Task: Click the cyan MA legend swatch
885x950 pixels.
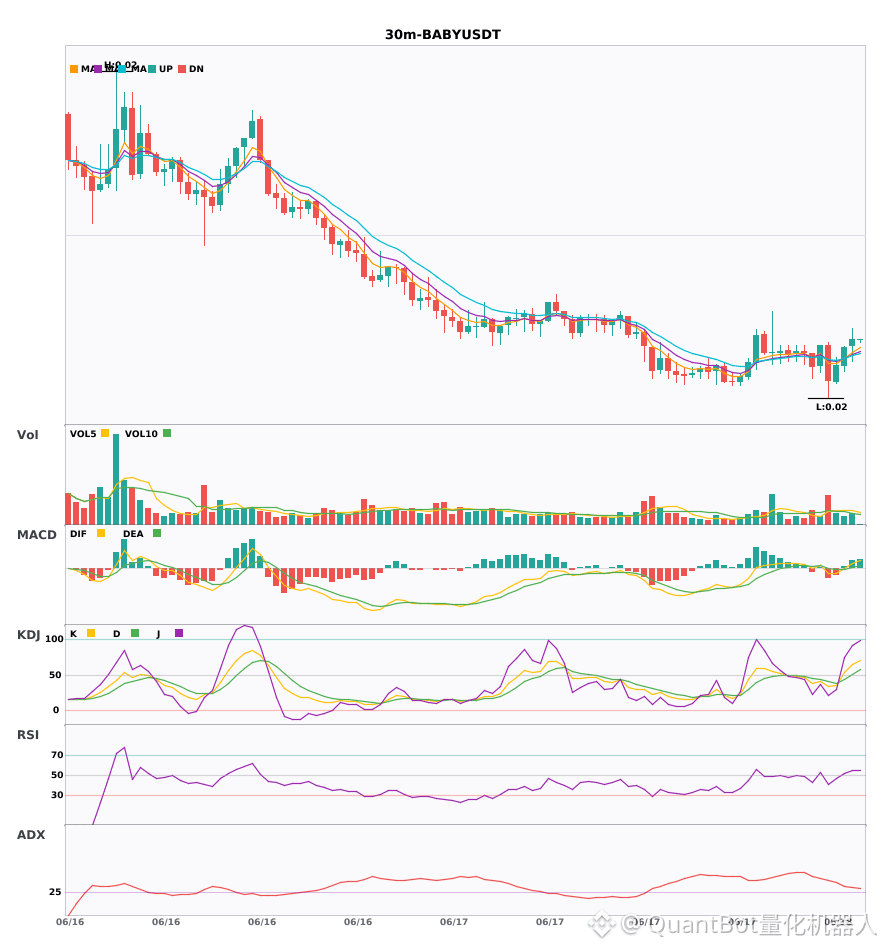Action: pyautogui.click(x=122, y=69)
